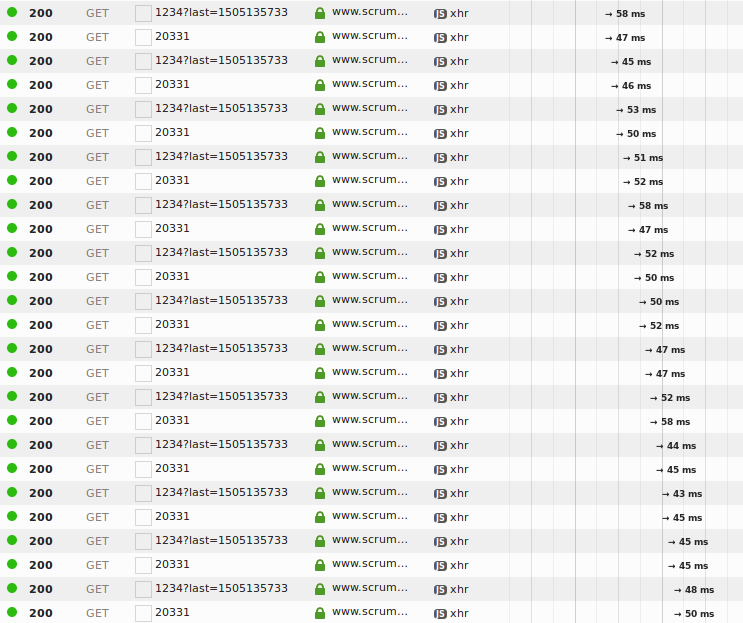Select the 1234?last=1505135733 file in the 43 ms row
This screenshot has height=623, width=743.
click(x=221, y=492)
